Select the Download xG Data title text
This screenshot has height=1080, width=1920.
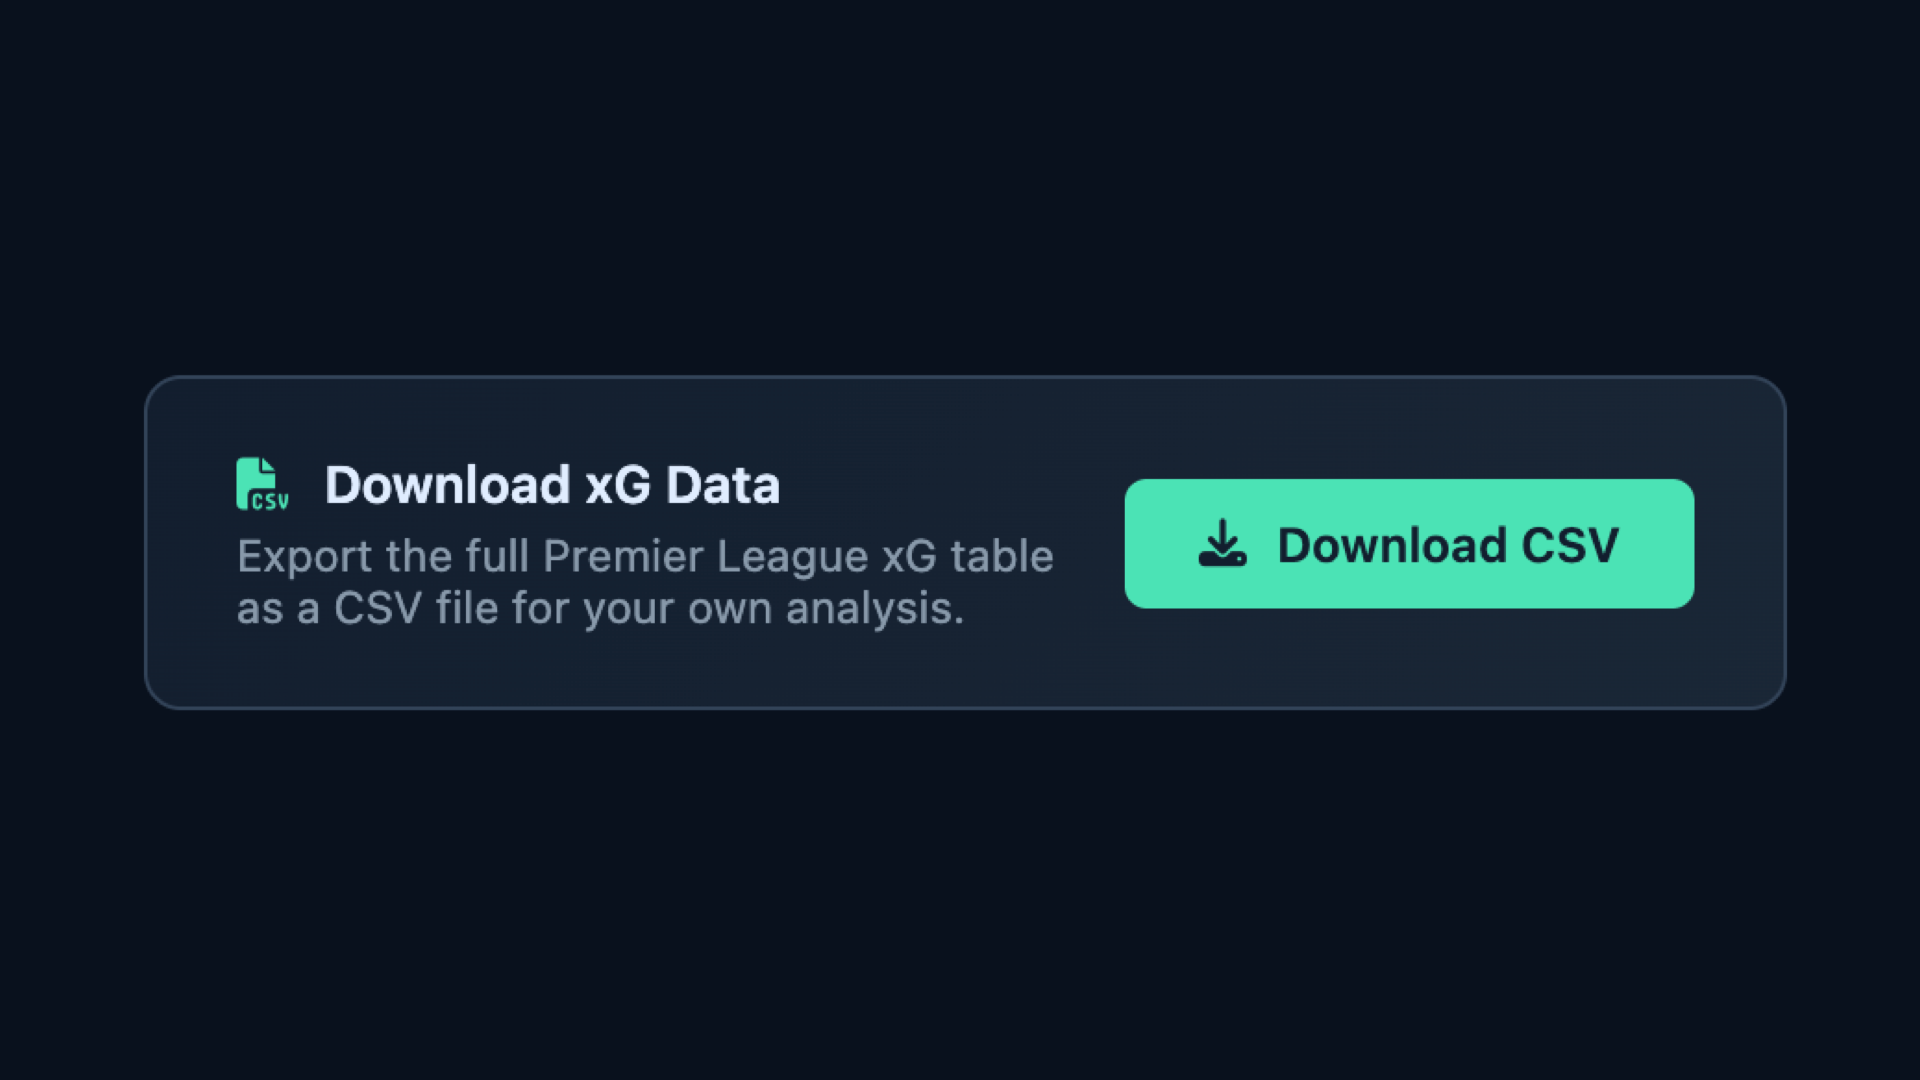(x=553, y=484)
